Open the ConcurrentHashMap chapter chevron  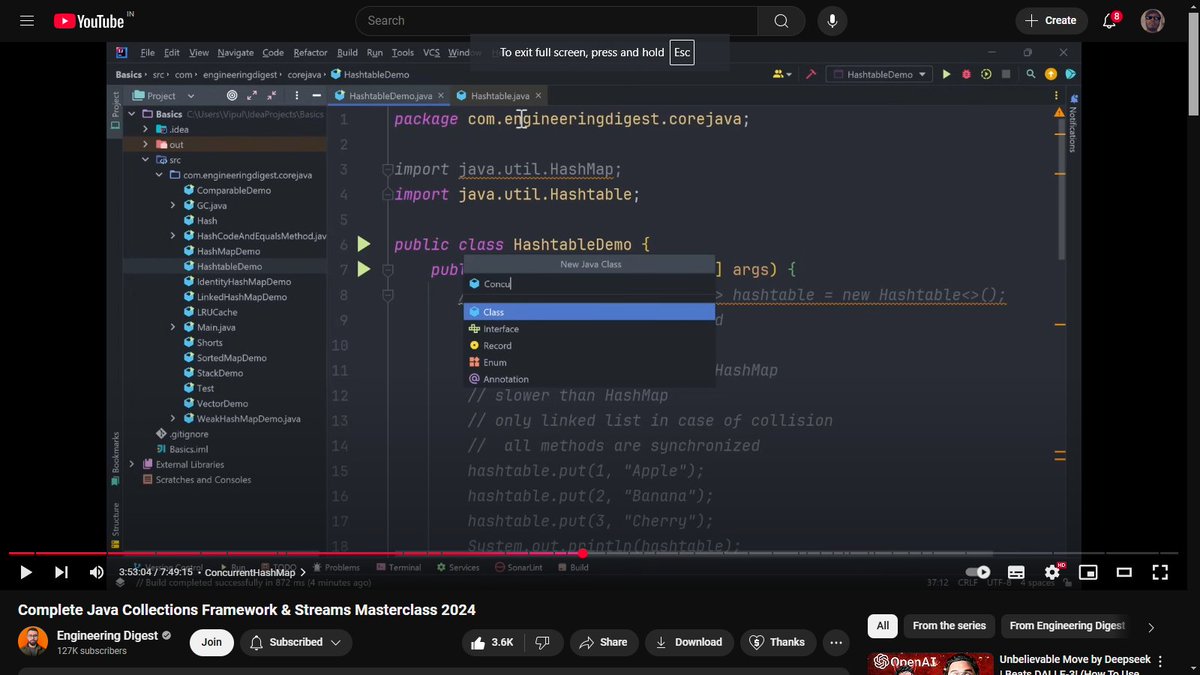coord(303,572)
